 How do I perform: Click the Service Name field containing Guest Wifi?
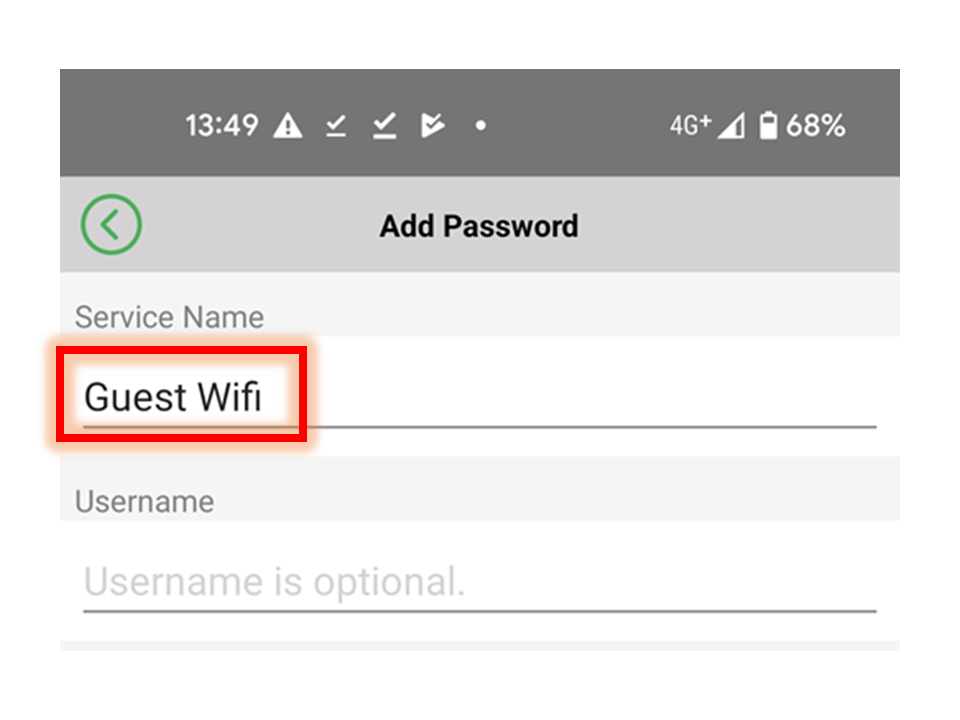[x=480, y=397]
